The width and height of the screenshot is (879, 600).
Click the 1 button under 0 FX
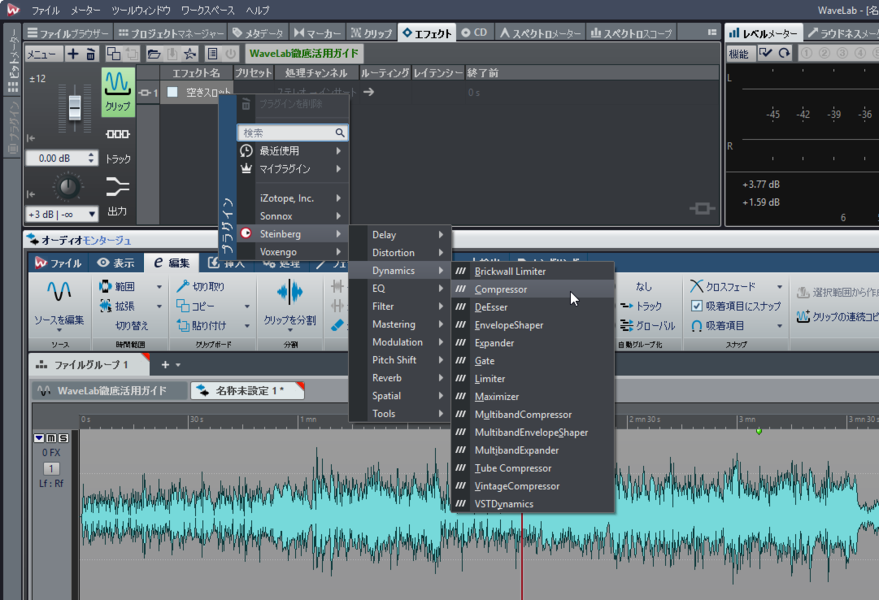51,468
